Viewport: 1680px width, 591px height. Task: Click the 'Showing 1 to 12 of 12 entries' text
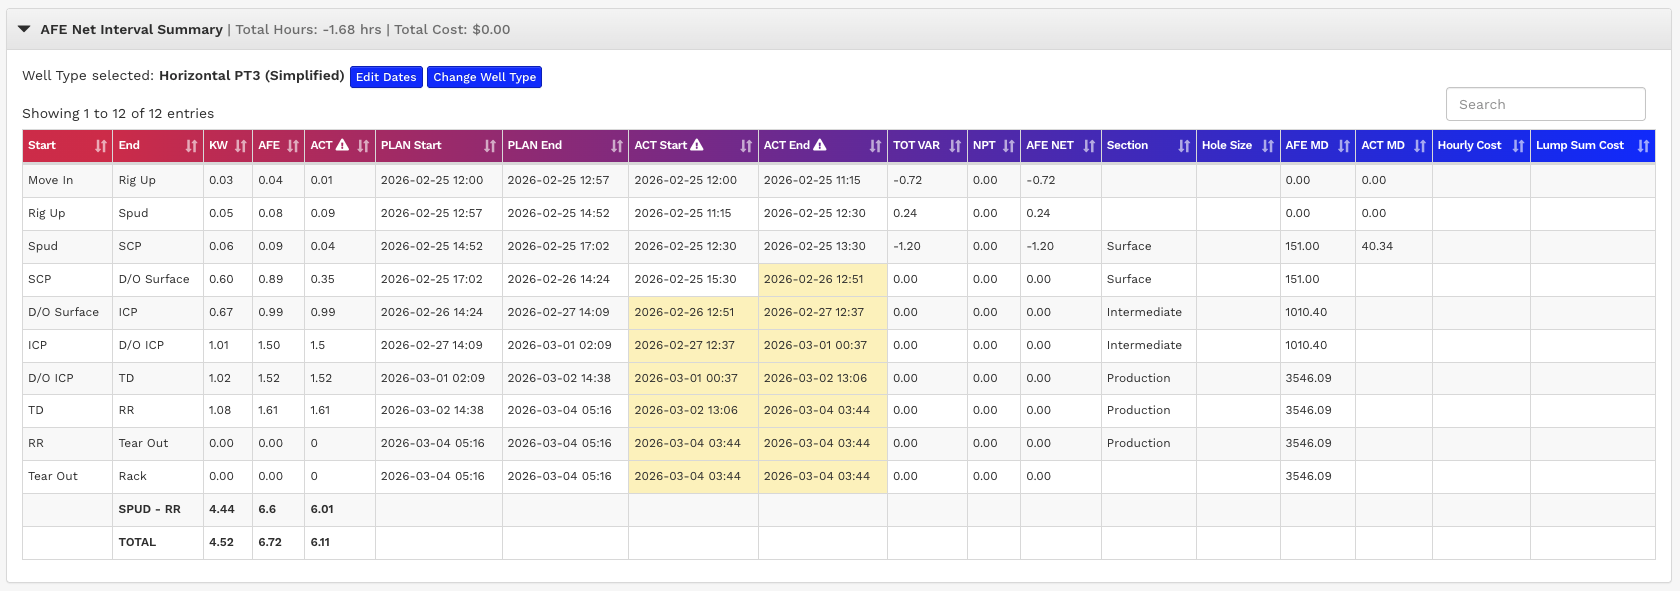(x=118, y=113)
